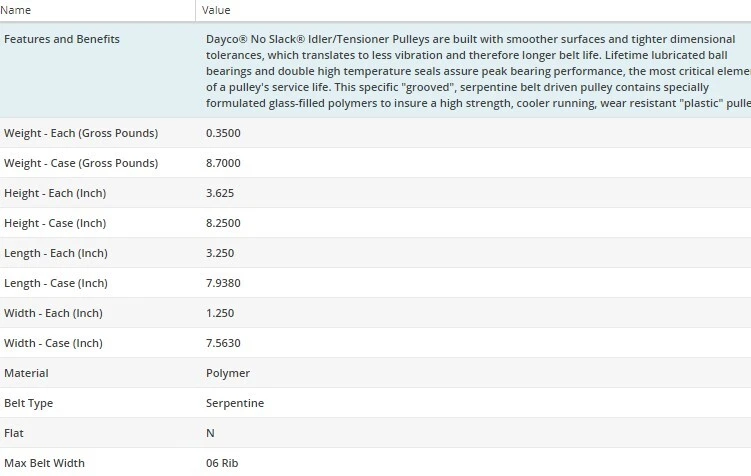Click the 7.5630 case width value
The width and height of the screenshot is (751, 476).
[223, 343]
